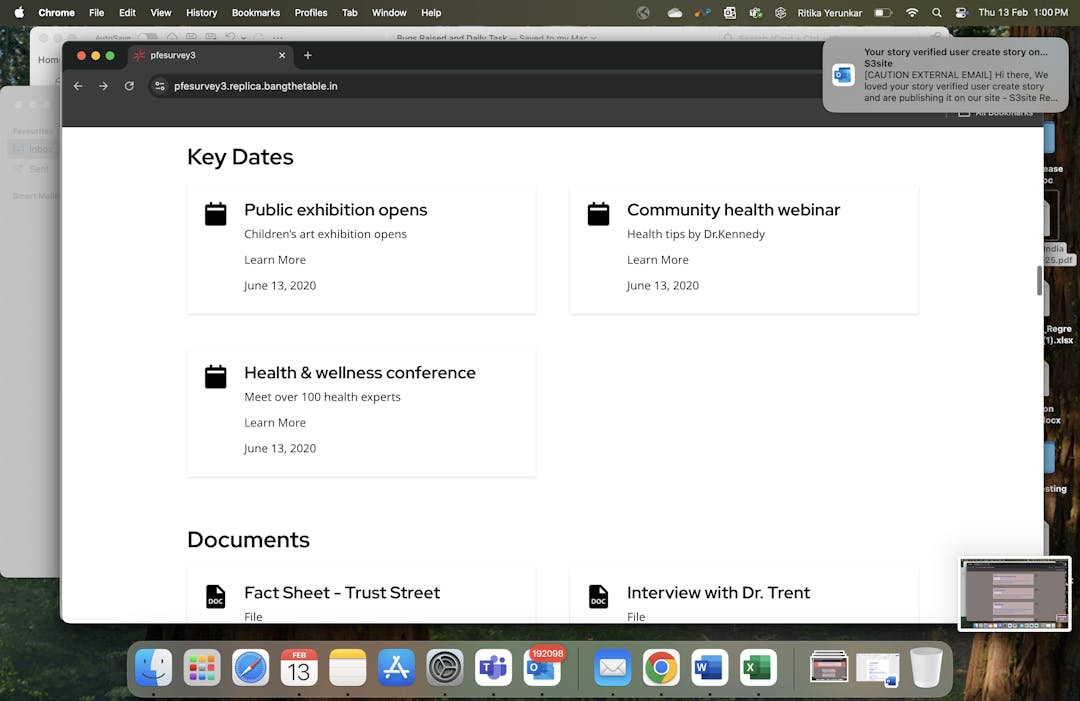1080x701 pixels.
Task: Click the browser back arrow button
Action: pos(78,86)
